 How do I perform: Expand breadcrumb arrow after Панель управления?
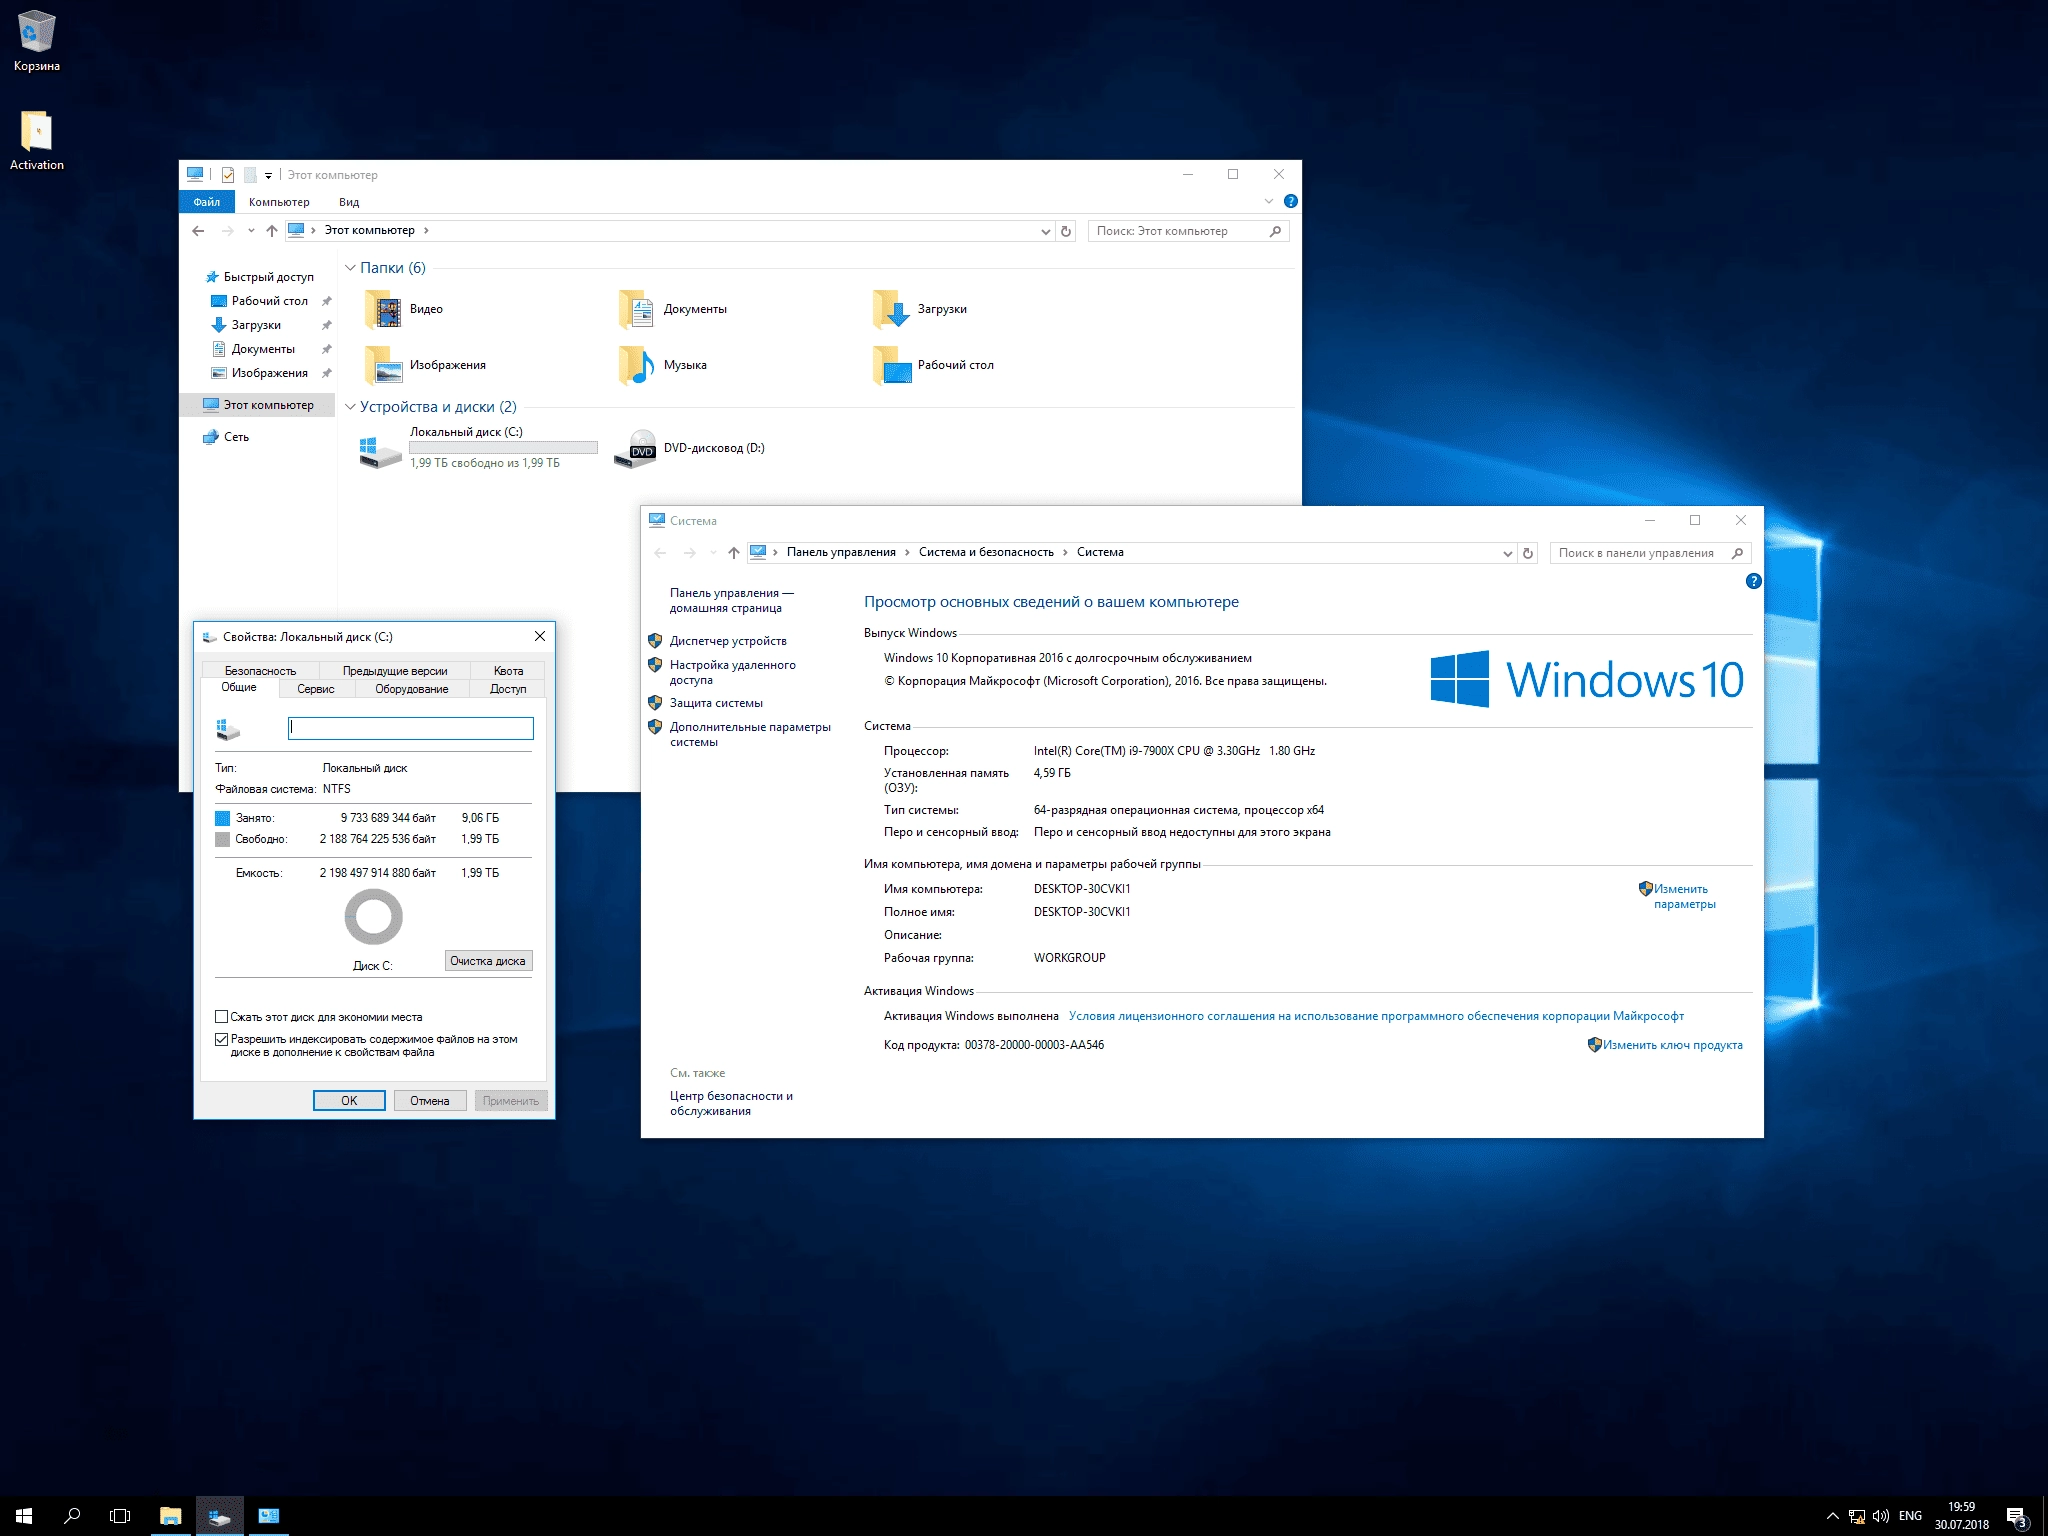tap(908, 552)
